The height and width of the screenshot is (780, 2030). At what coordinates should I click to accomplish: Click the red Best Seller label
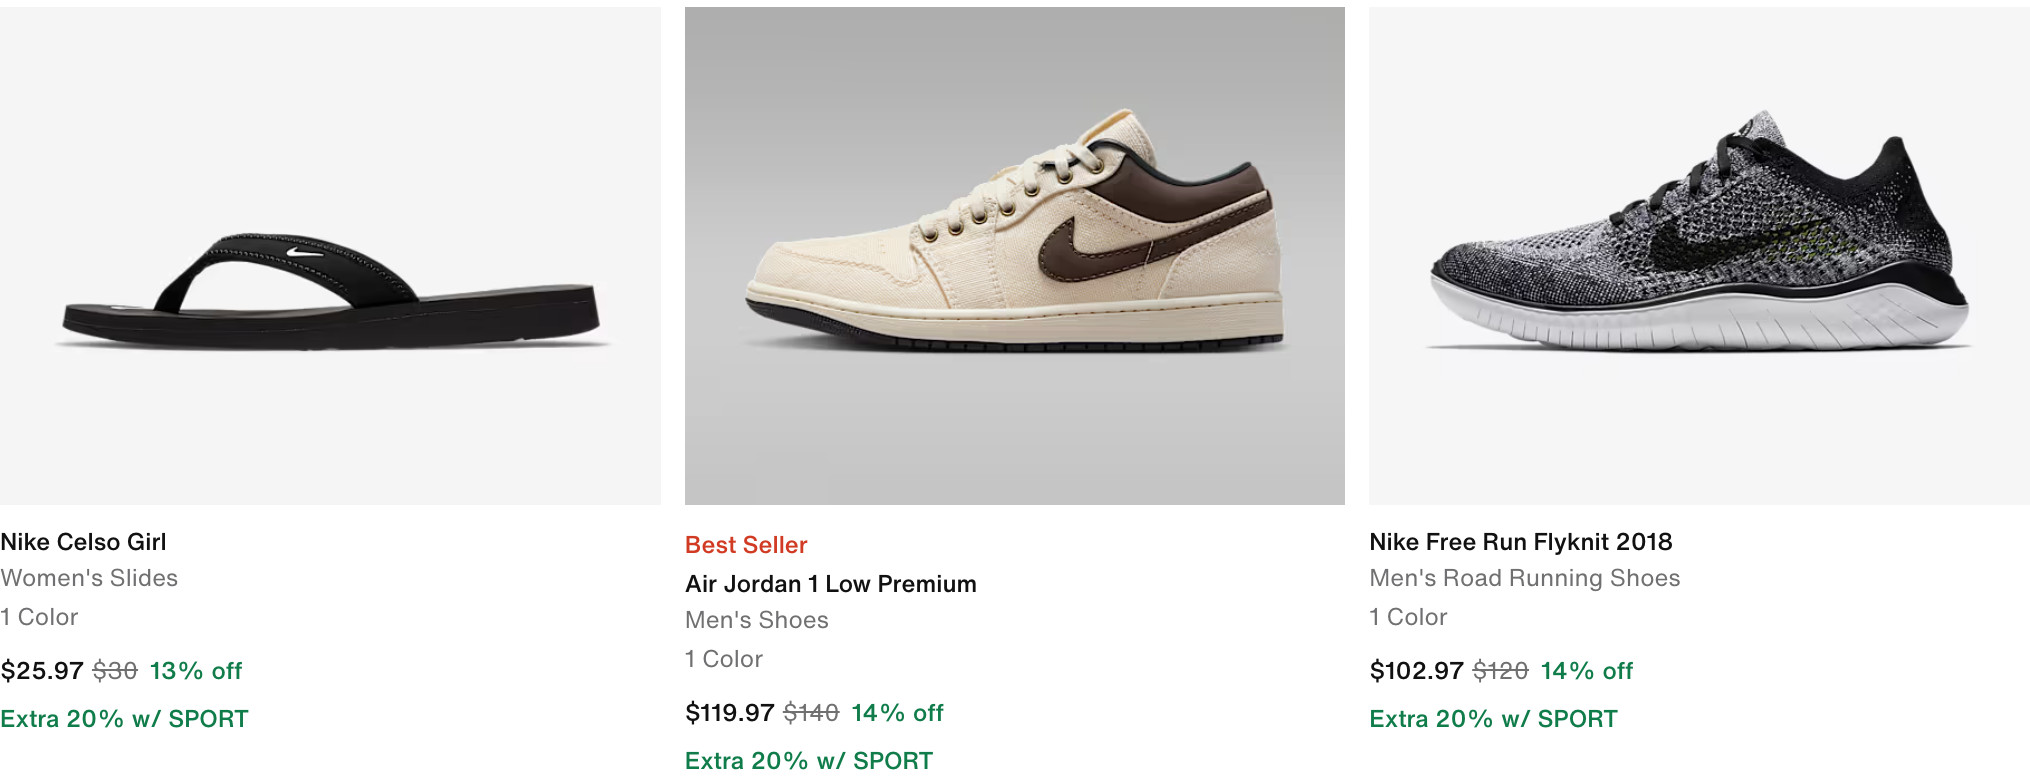pos(746,545)
